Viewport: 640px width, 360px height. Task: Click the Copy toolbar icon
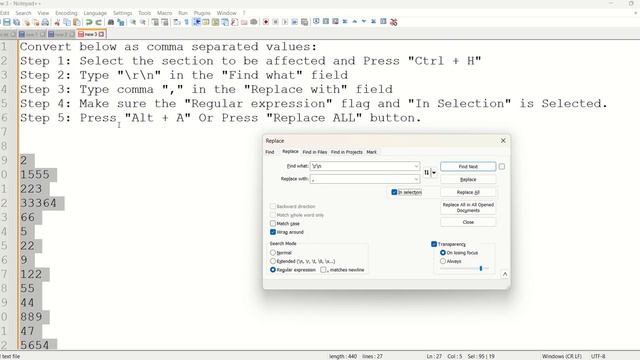point(67,22)
